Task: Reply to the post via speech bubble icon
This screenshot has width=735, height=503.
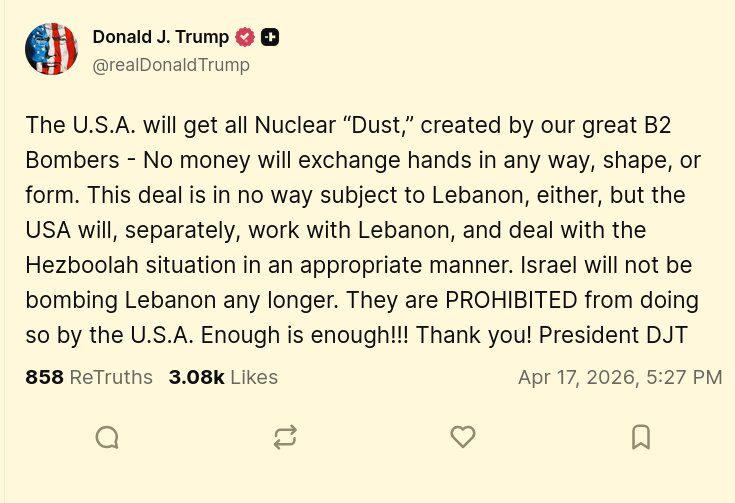Action: click(x=107, y=437)
